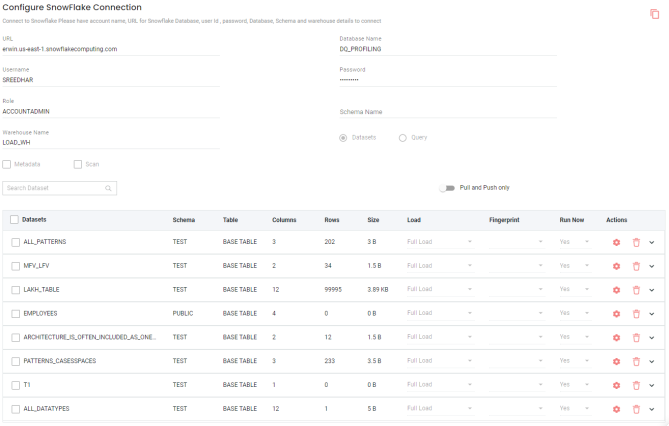This screenshot has height=426, width=669.
Task: Sort table by Rows column header
Action: [x=331, y=219]
